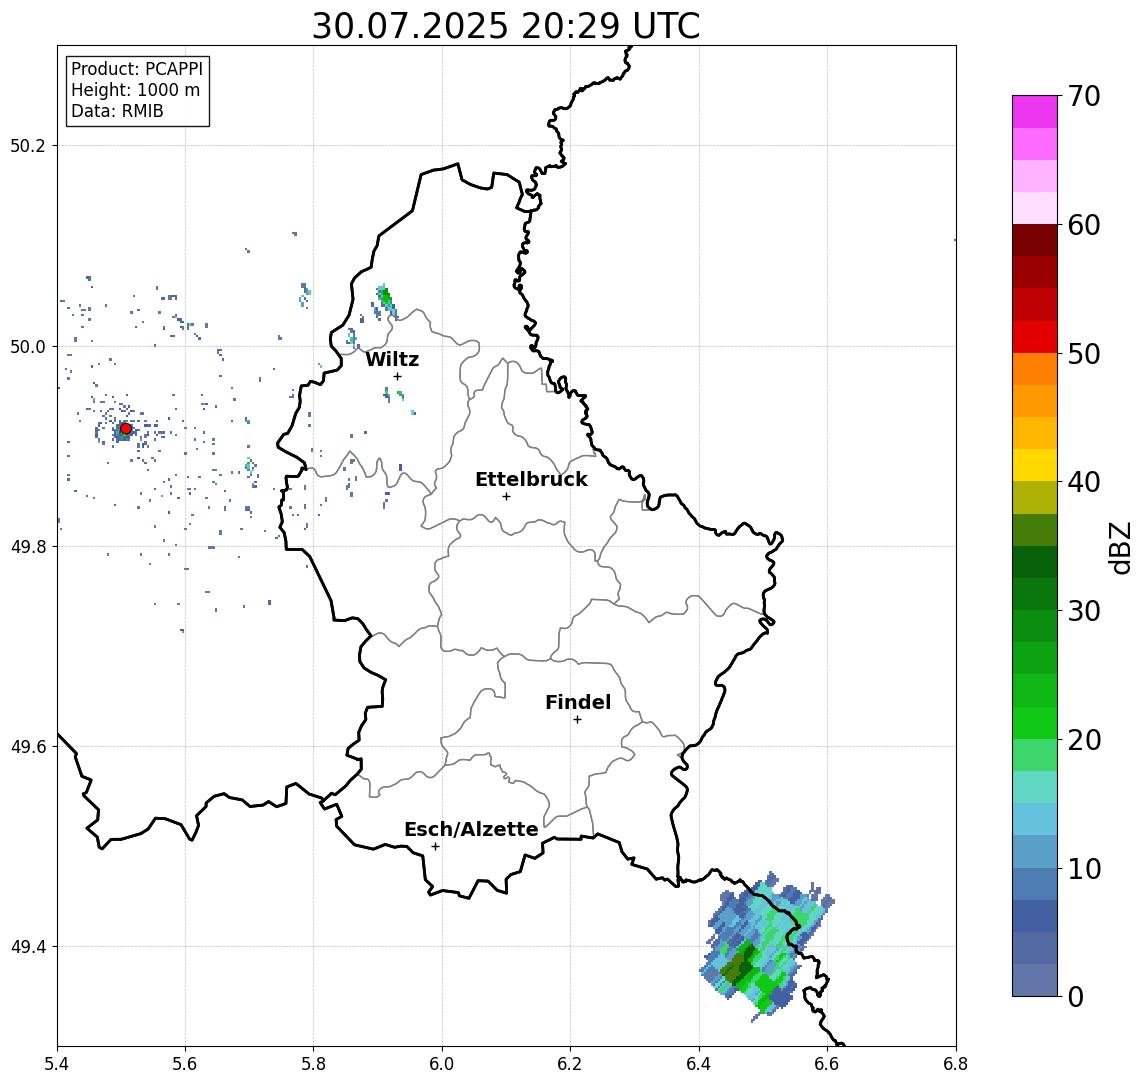
Task: Click the longitude tick label 6.4
Action: click(699, 1063)
